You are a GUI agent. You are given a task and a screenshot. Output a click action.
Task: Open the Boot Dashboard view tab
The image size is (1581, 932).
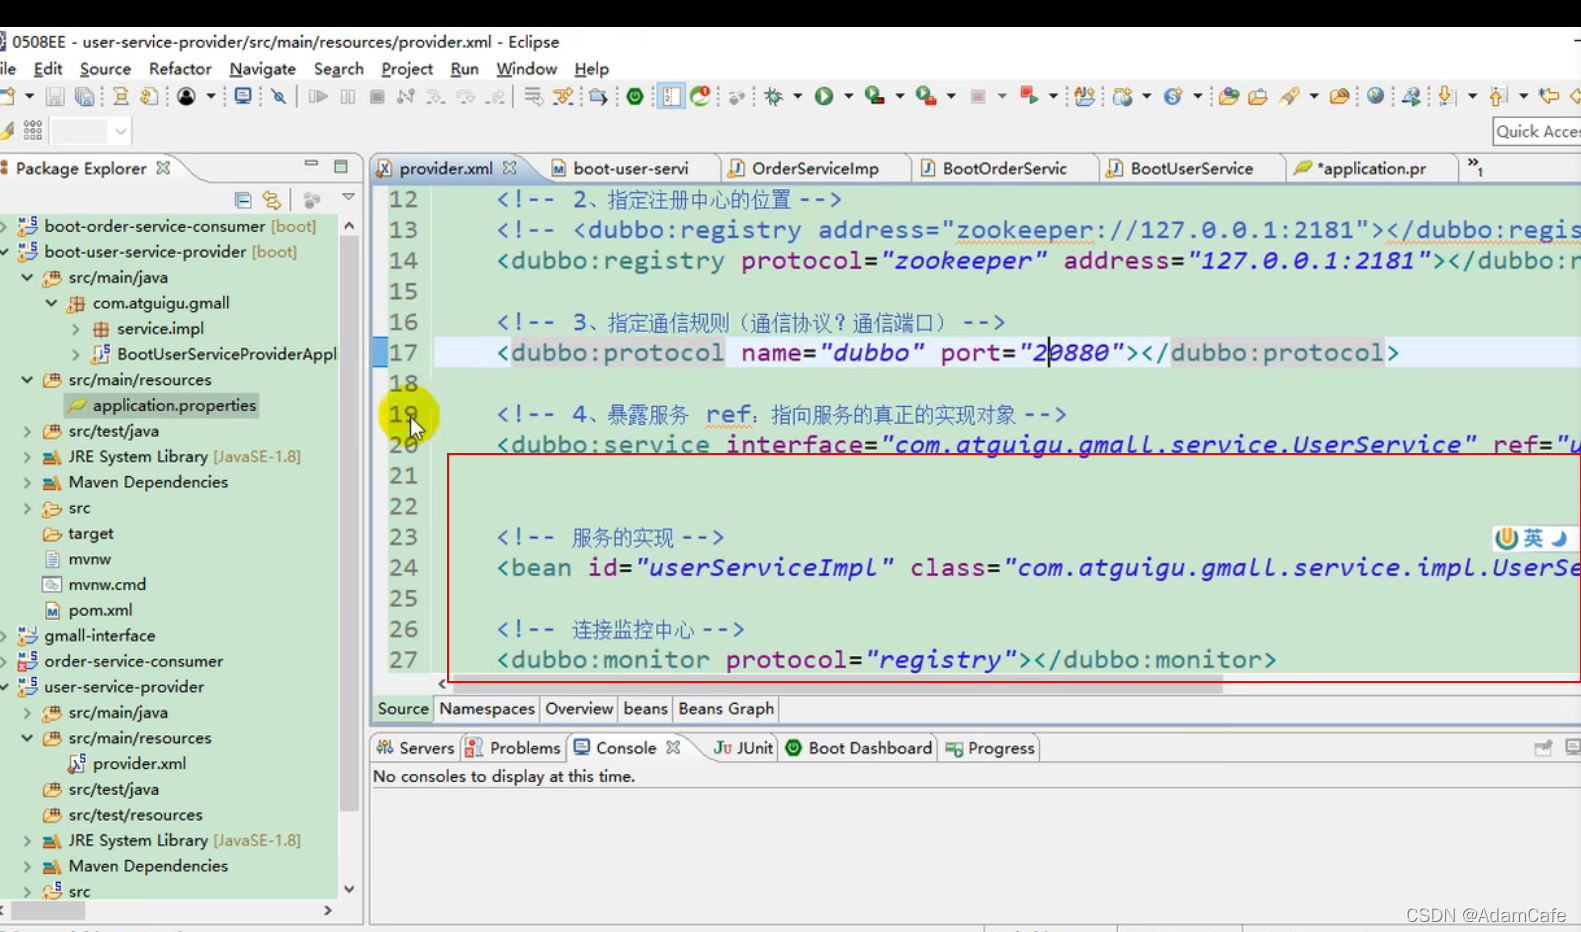pyautogui.click(x=858, y=748)
